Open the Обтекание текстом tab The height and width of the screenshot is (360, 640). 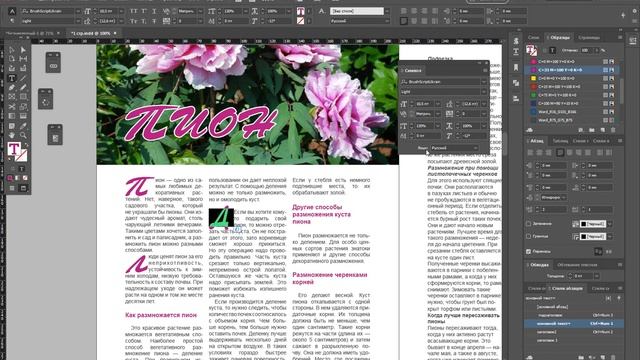[x=577, y=265]
